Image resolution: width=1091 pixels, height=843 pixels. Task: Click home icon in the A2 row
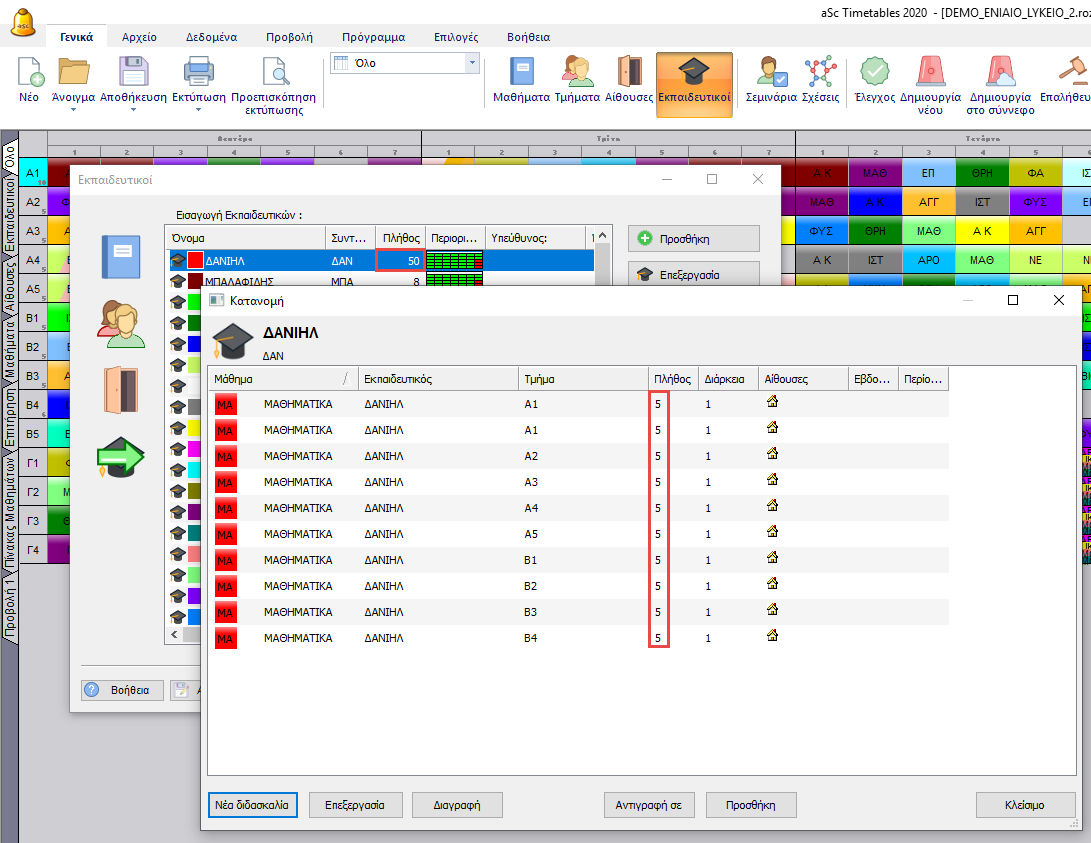coord(772,454)
